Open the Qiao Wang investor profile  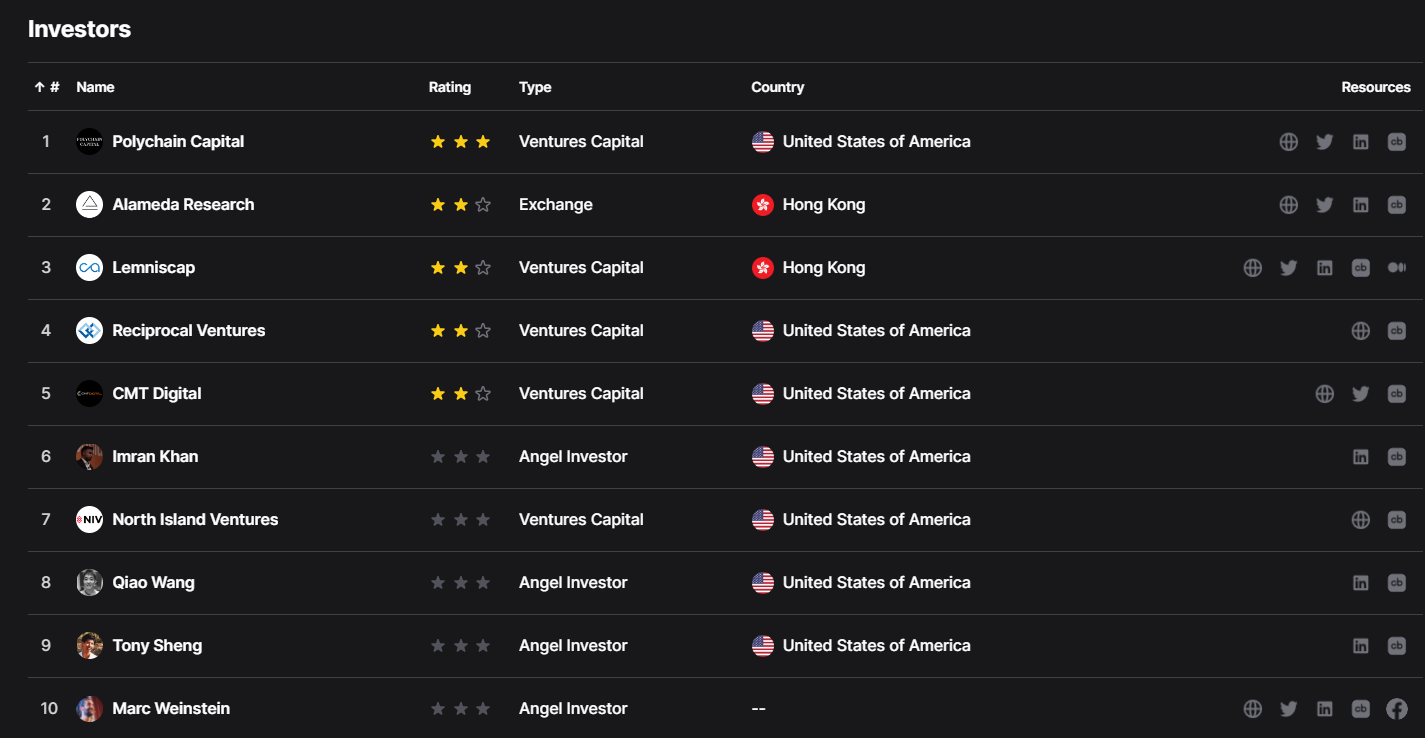pos(153,583)
